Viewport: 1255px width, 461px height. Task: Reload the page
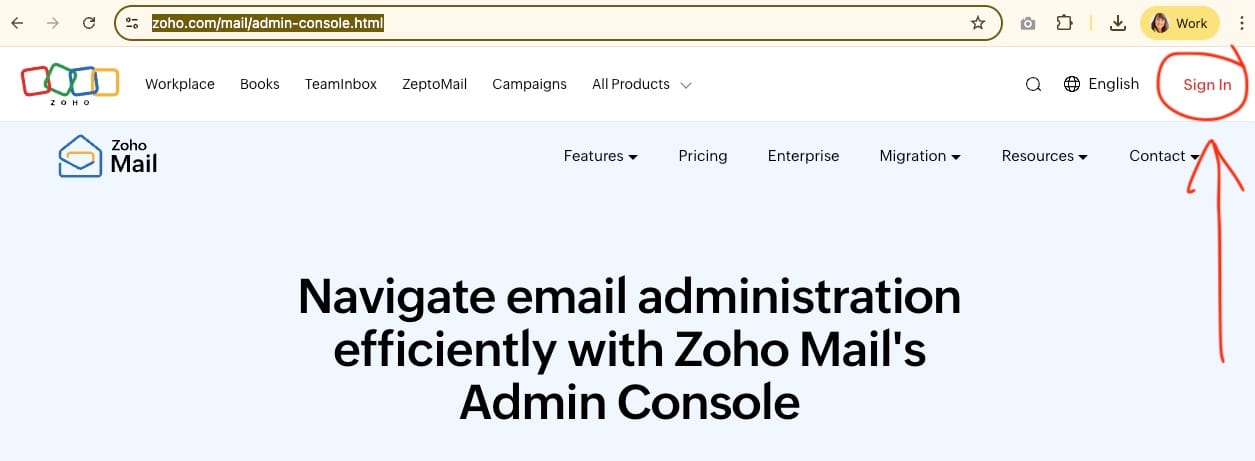click(x=89, y=23)
